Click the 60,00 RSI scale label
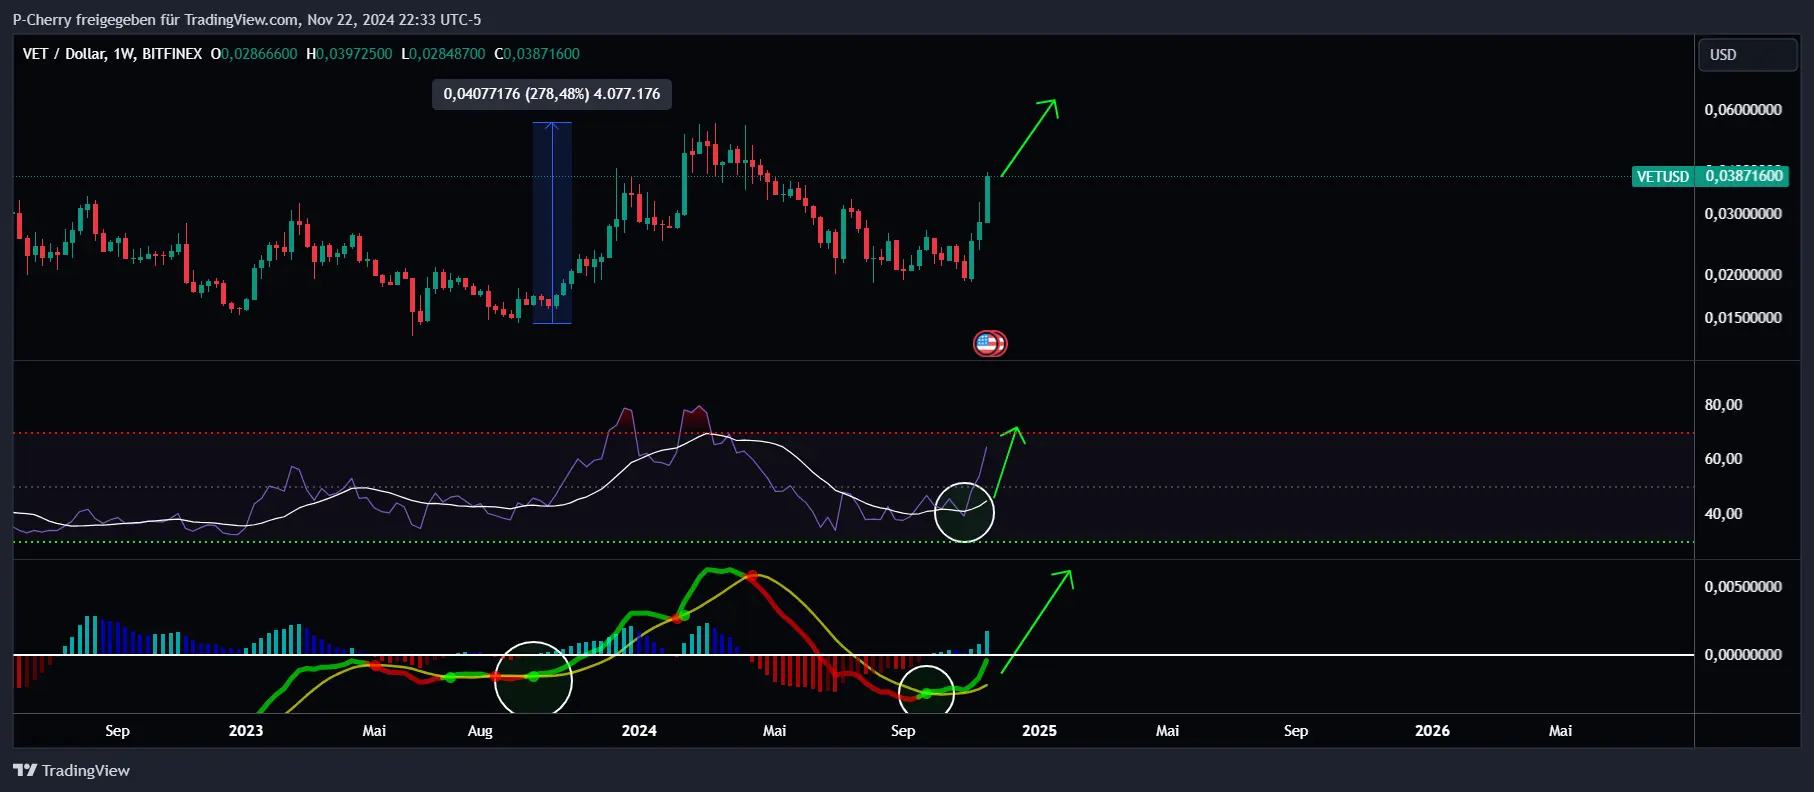The height and width of the screenshot is (792, 1814). click(x=1723, y=459)
